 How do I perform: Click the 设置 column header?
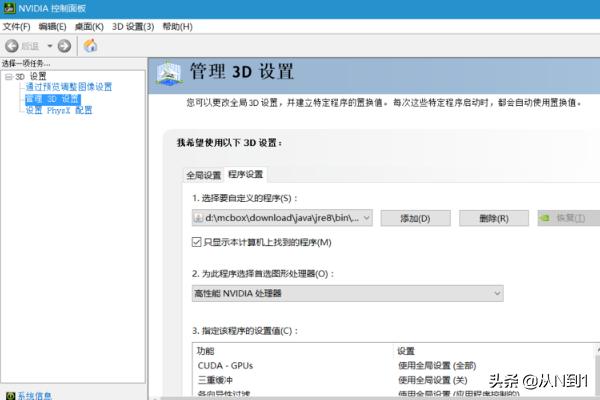[x=406, y=351]
